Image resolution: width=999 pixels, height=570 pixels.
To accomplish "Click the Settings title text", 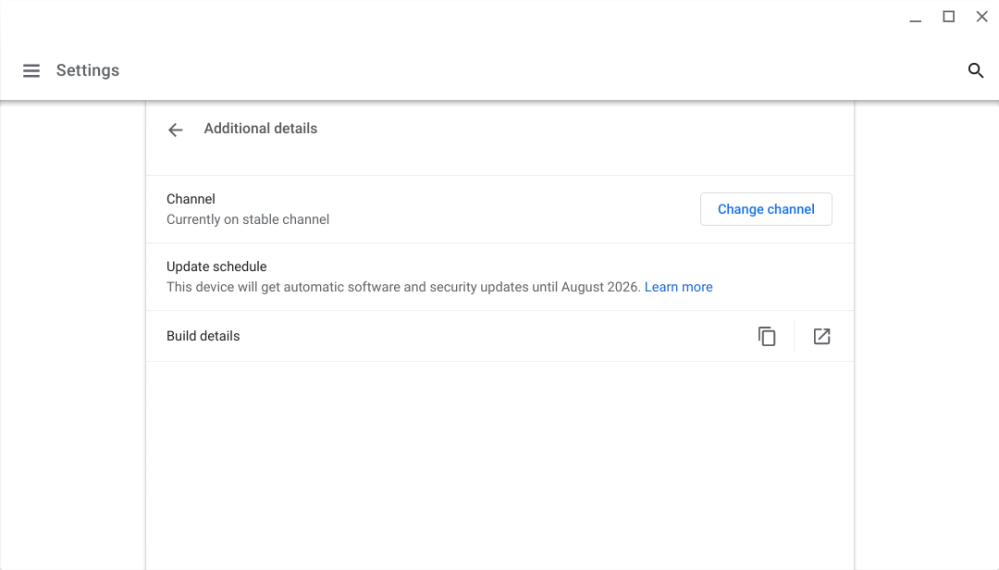I will coord(88,71).
